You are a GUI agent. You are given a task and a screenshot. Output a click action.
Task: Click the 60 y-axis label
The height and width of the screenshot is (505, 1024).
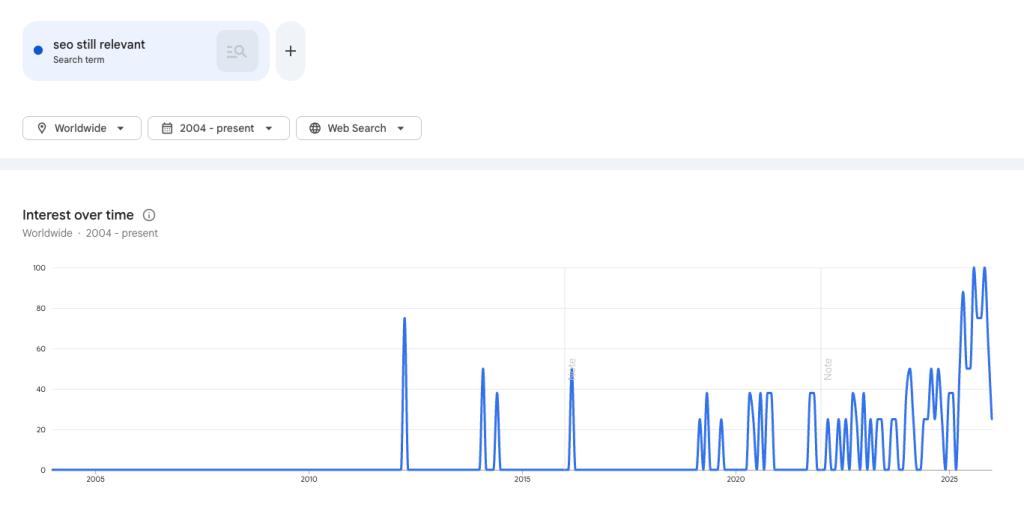(42, 348)
